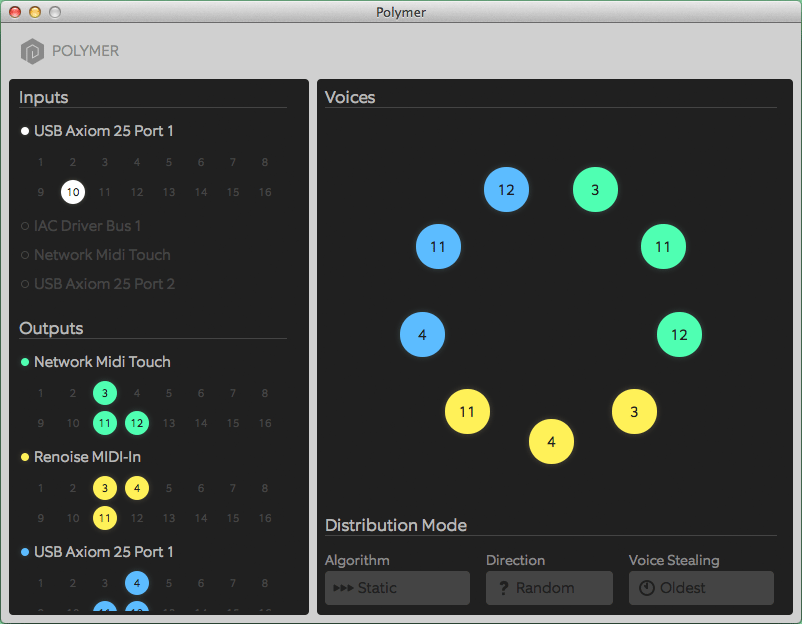The height and width of the screenshot is (624, 802).
Task: Enable channel 12 on Renoise MIDI-In output
Action: 137,518
